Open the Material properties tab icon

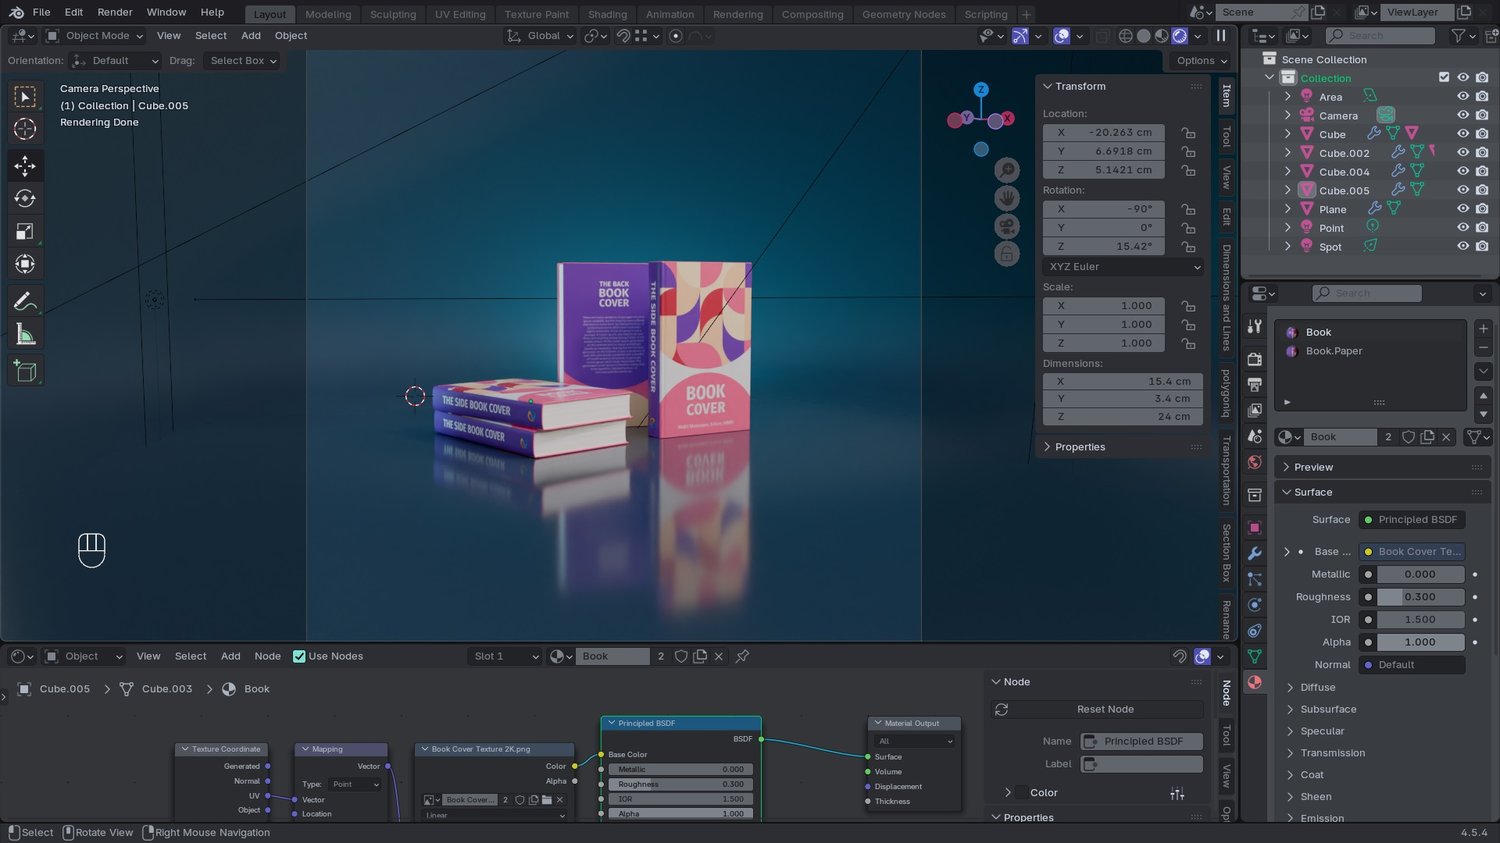(1254, 682)
